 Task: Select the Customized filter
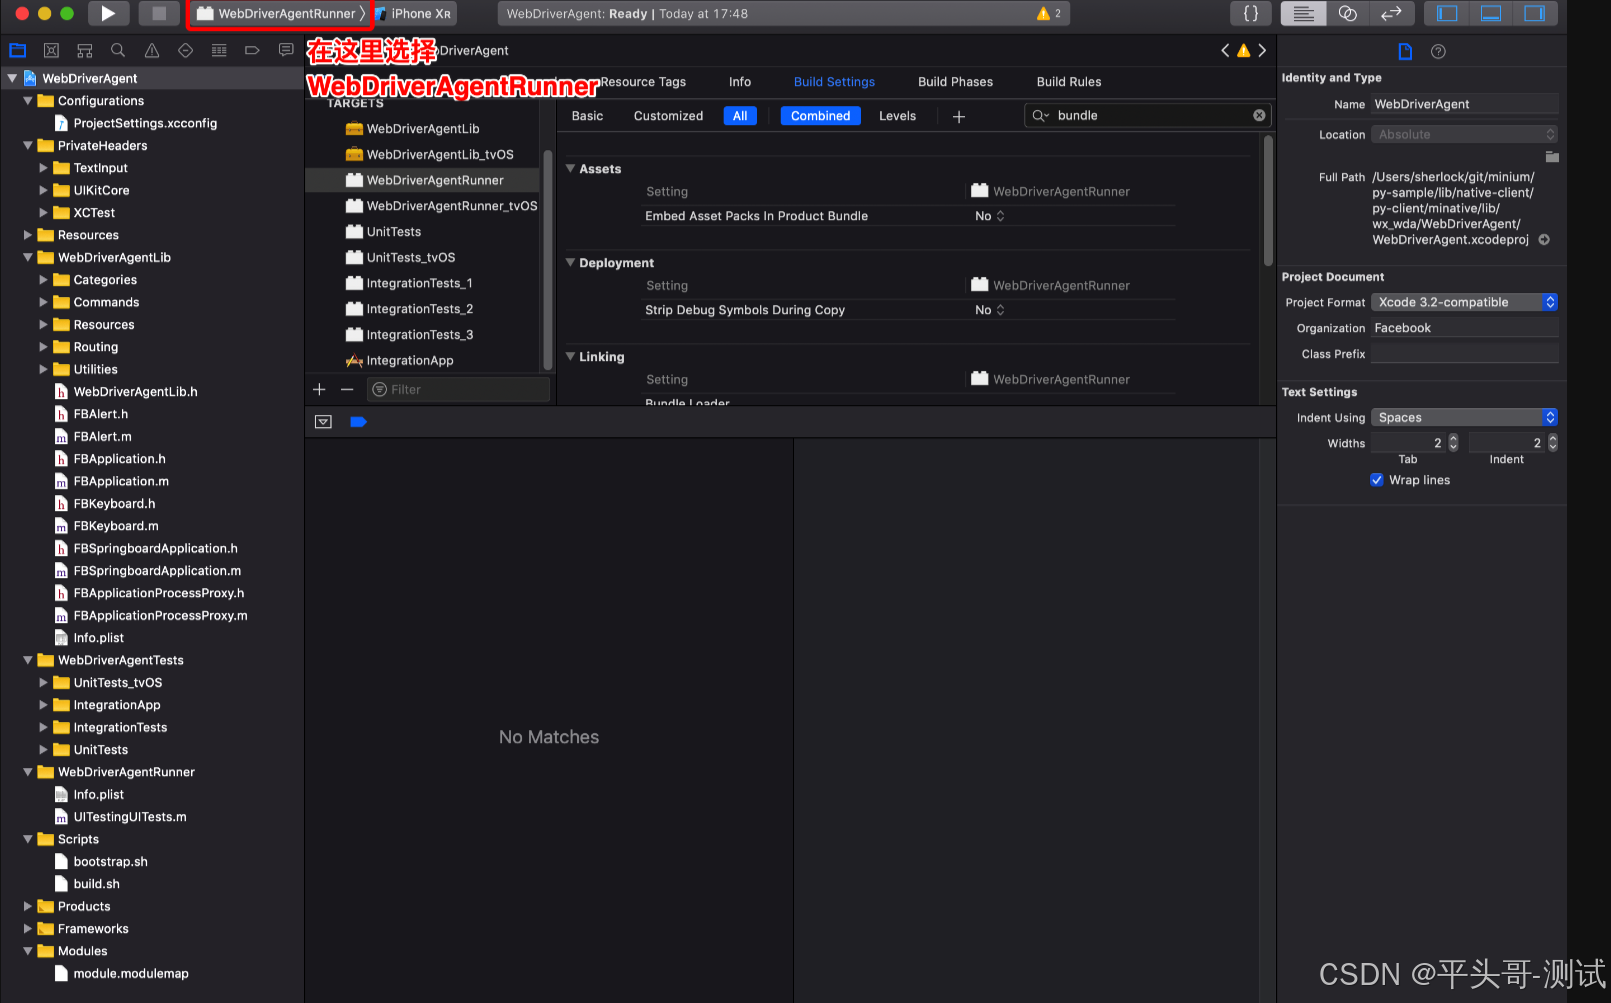click(x=668, y=116)
